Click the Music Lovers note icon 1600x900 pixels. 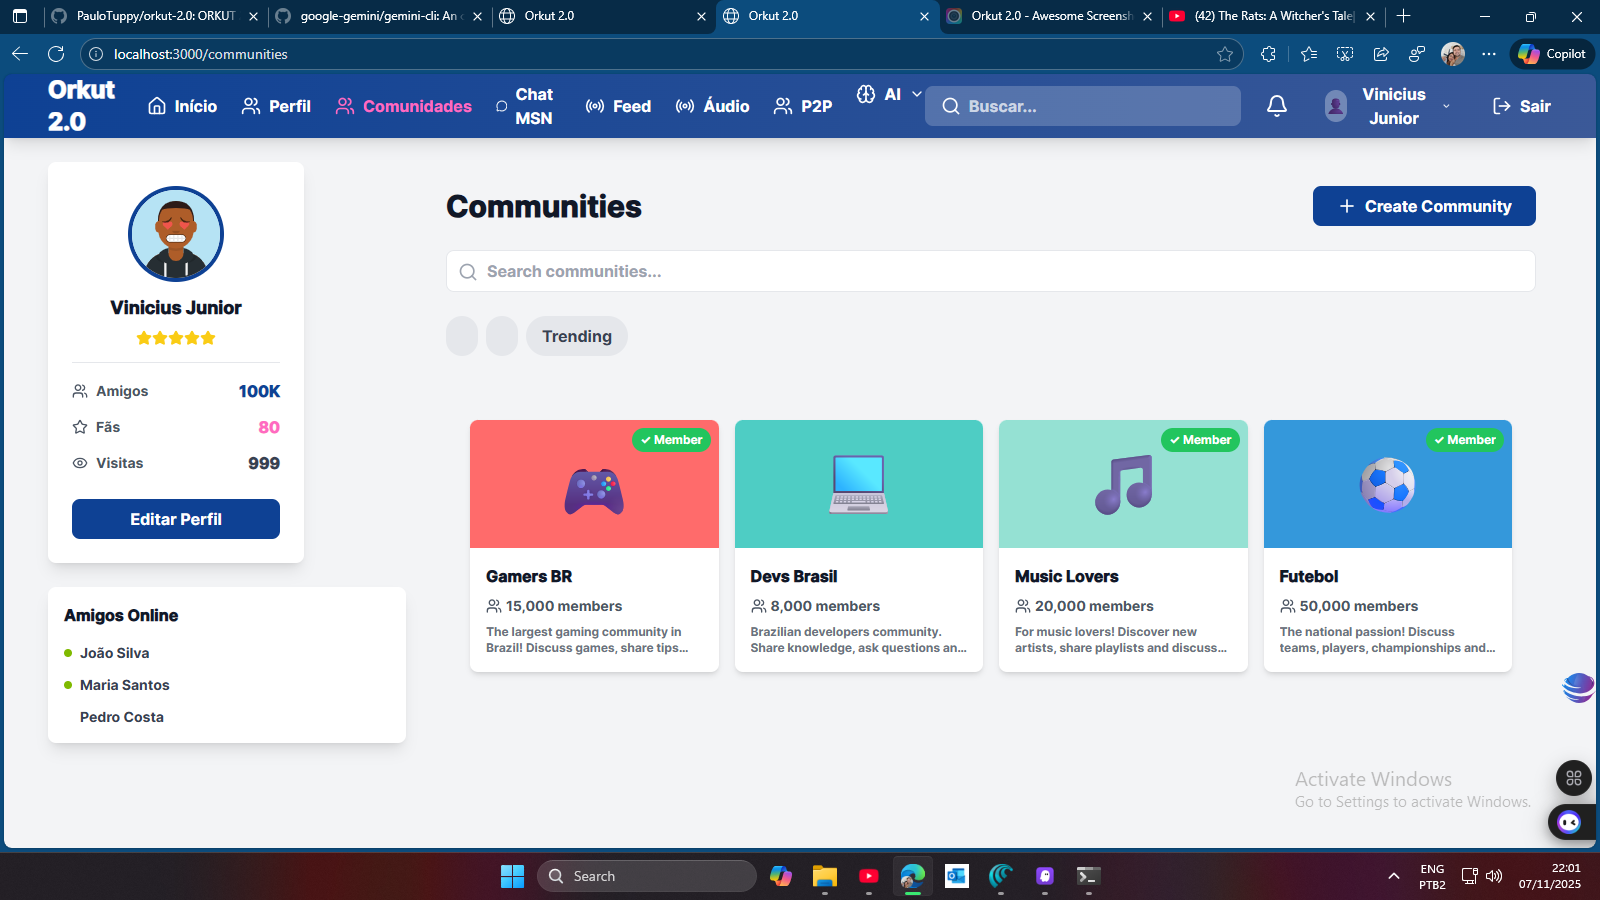(x=1124, y=484)
